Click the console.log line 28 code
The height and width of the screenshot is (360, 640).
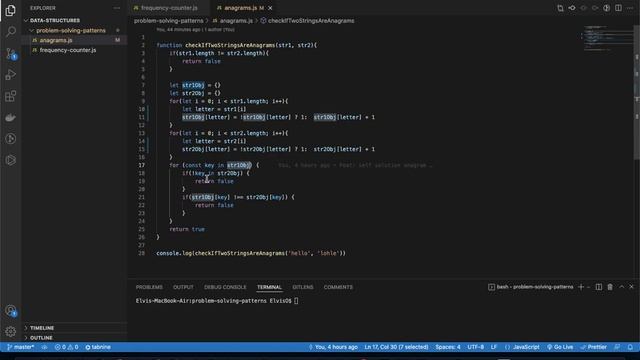coord(251,253)
